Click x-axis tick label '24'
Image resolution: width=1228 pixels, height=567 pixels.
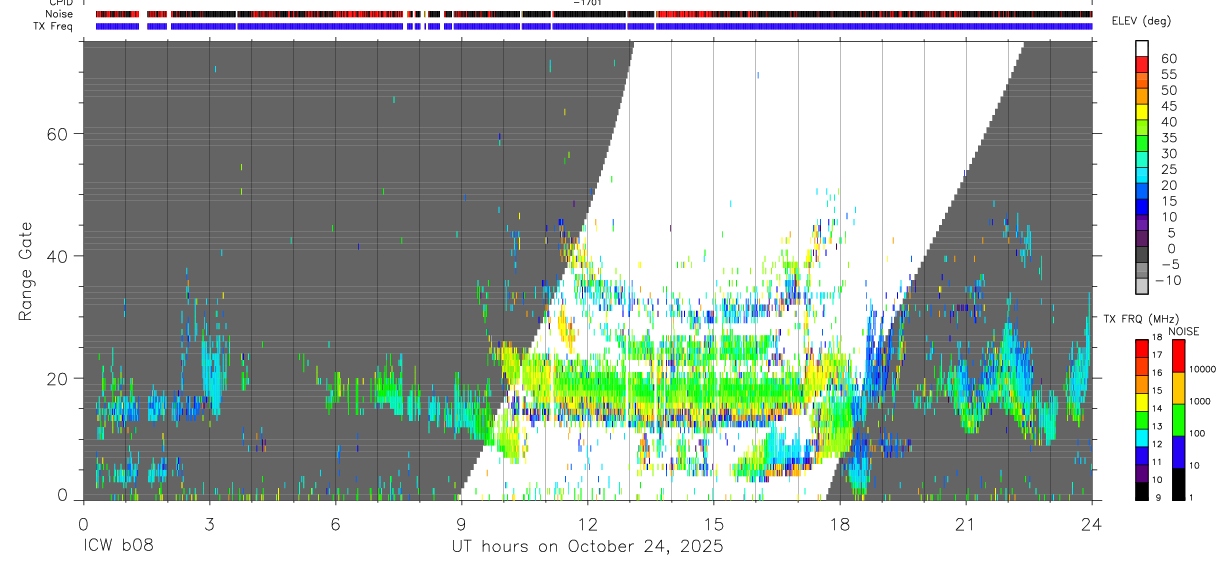coord(1092,524)
